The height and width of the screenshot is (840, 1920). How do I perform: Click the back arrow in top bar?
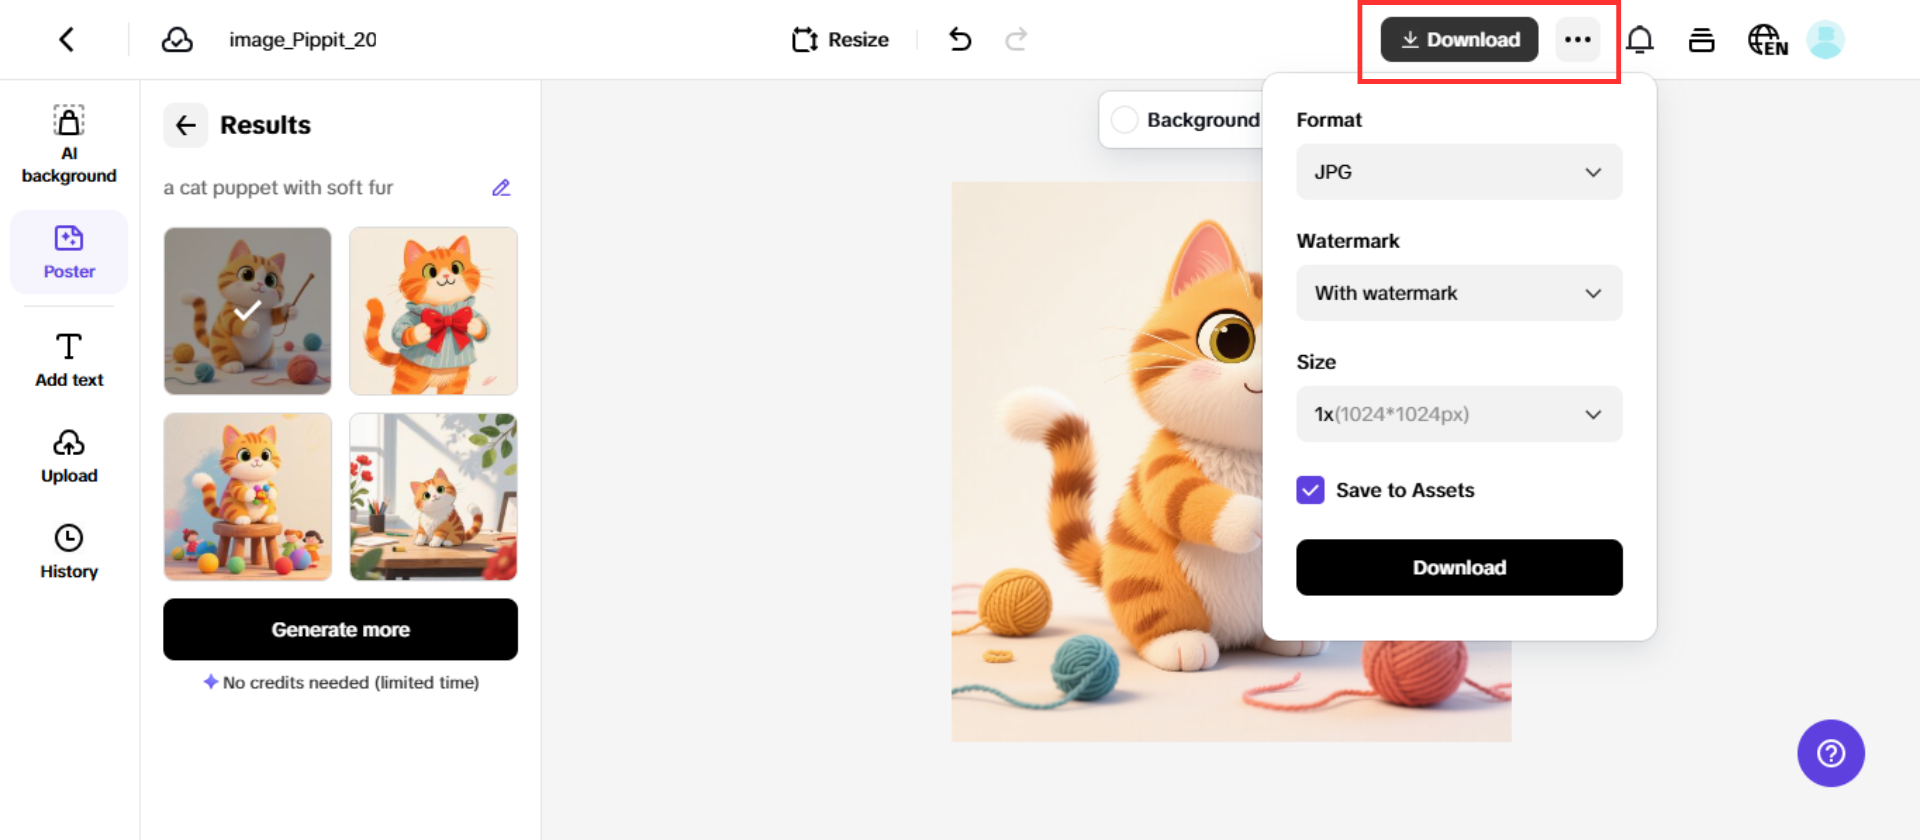67,40
